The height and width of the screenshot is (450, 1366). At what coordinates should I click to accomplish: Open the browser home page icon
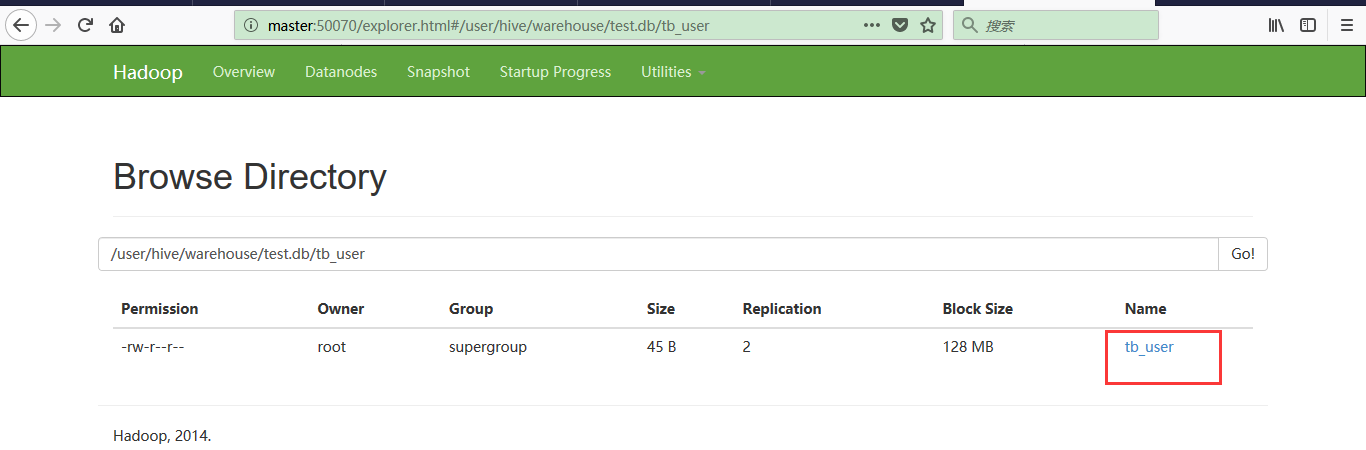pos(117,25)
